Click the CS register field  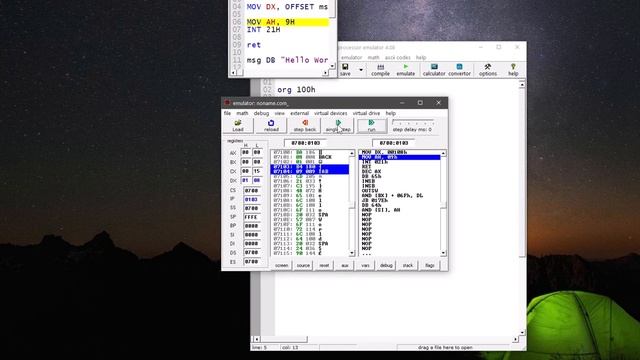pos(251,190)
